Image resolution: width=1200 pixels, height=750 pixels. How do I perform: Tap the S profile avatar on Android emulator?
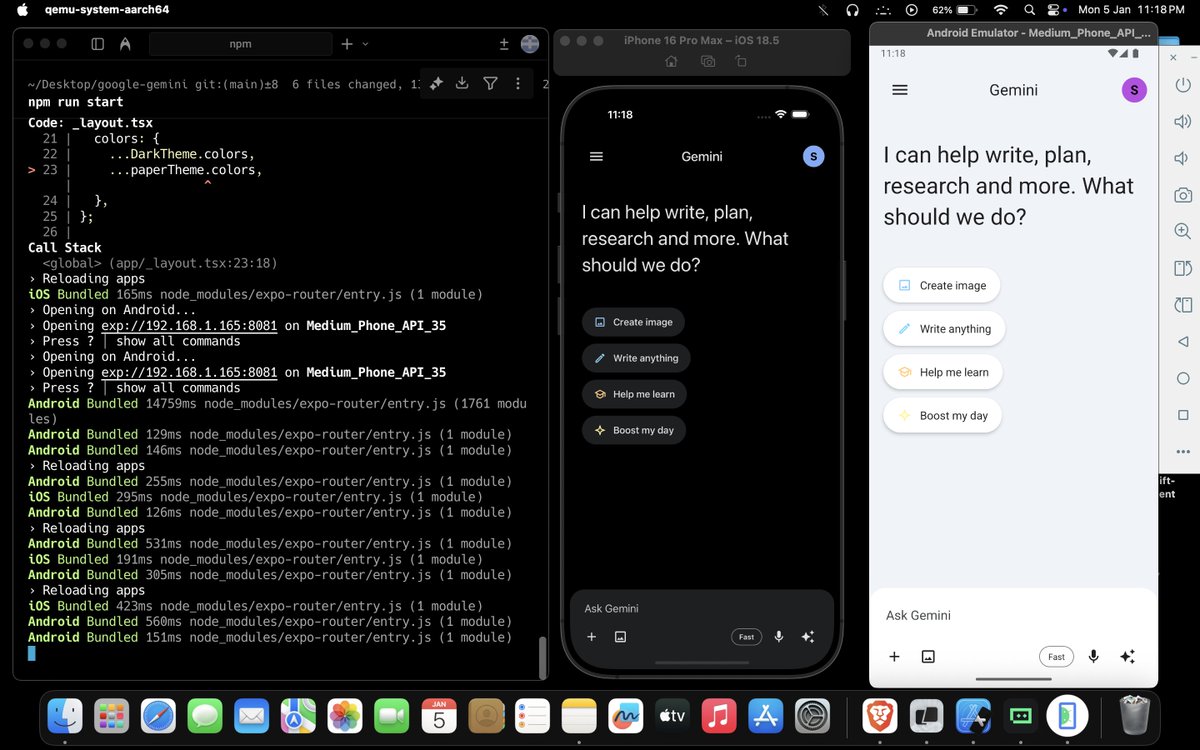1133,90
